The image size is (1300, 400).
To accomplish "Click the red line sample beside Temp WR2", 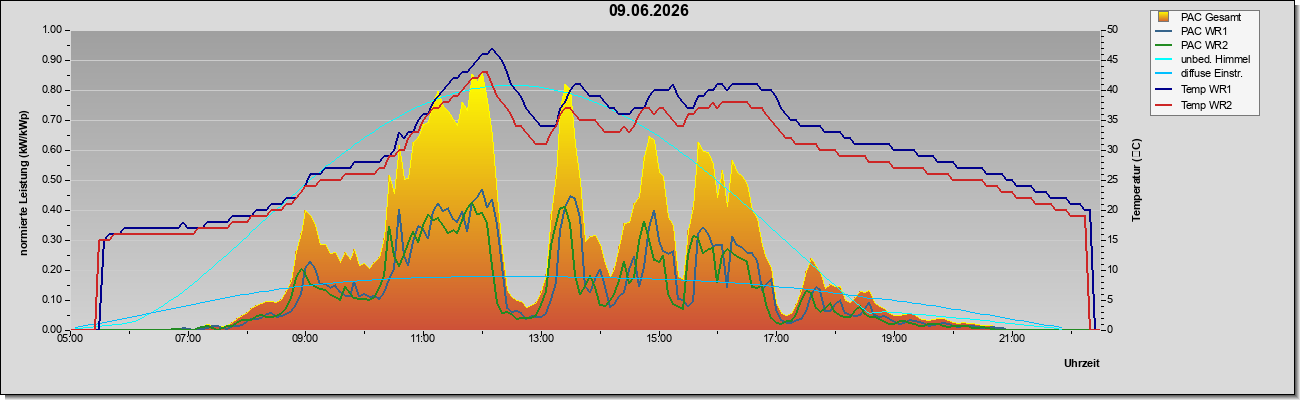I will (x=1165, y=104).
